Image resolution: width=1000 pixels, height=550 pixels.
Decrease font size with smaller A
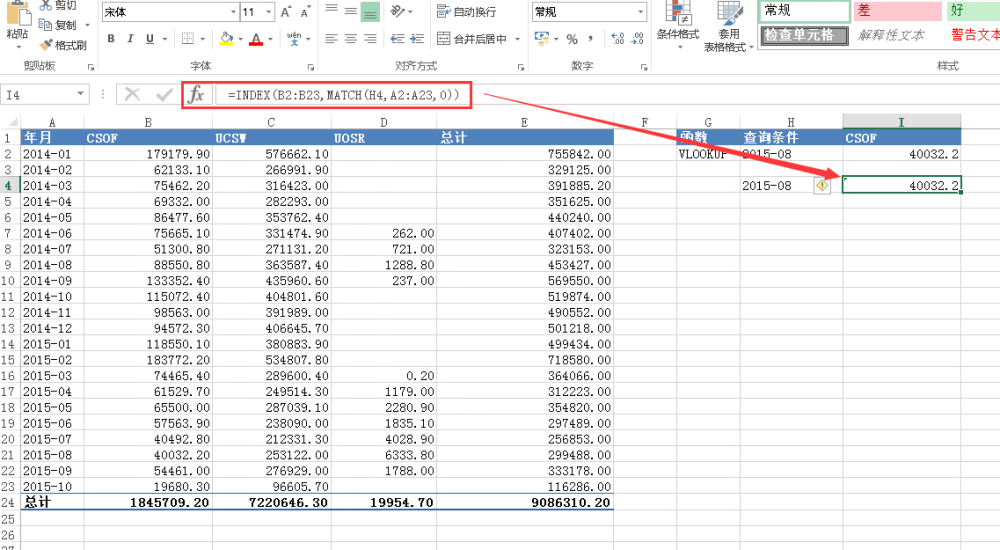tap(305, 11)
